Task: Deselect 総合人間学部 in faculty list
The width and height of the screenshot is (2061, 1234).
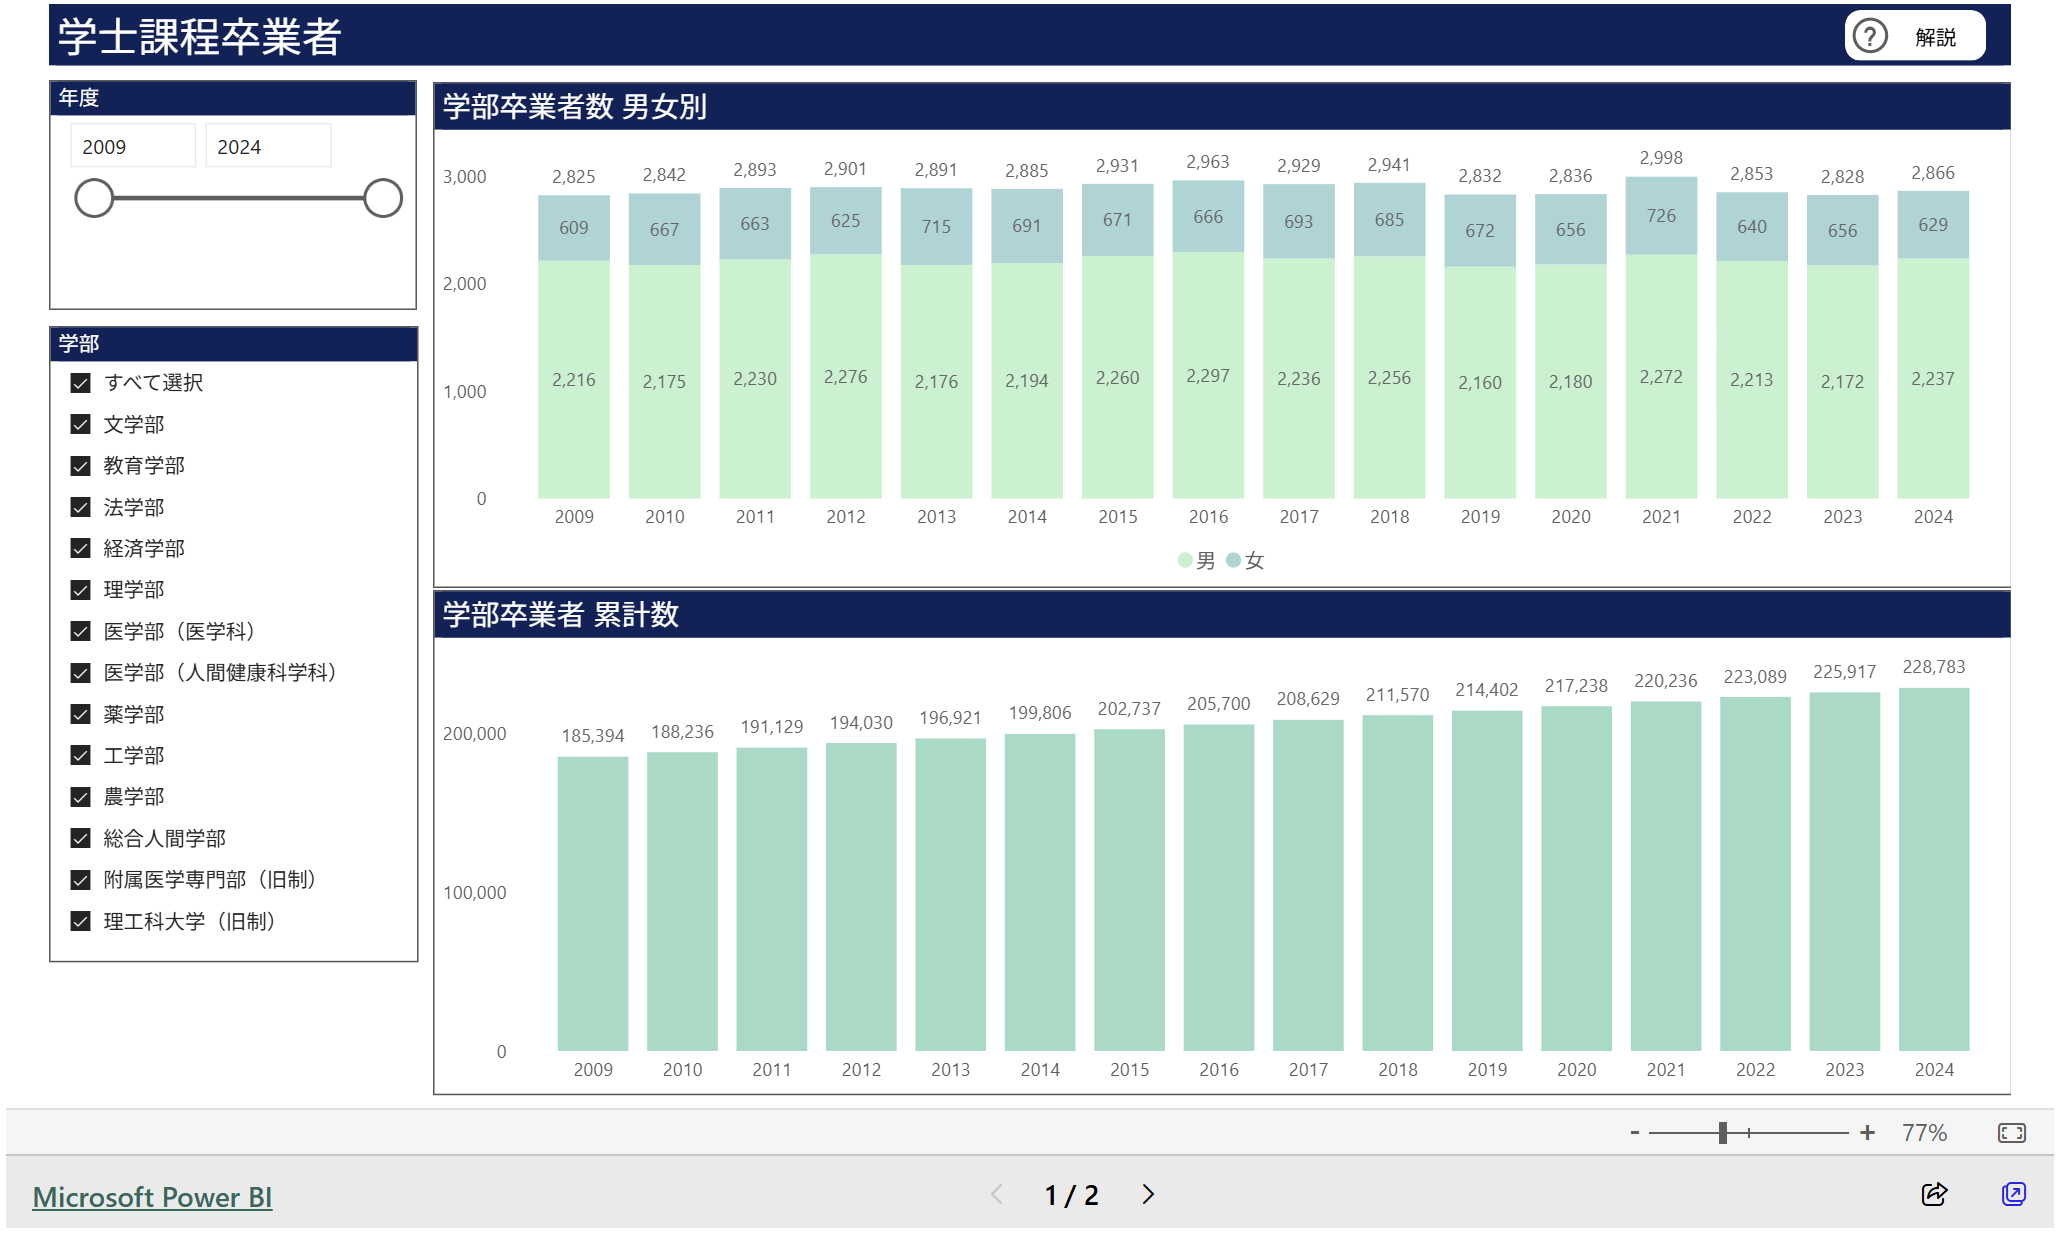Action: tap(81, 838)
